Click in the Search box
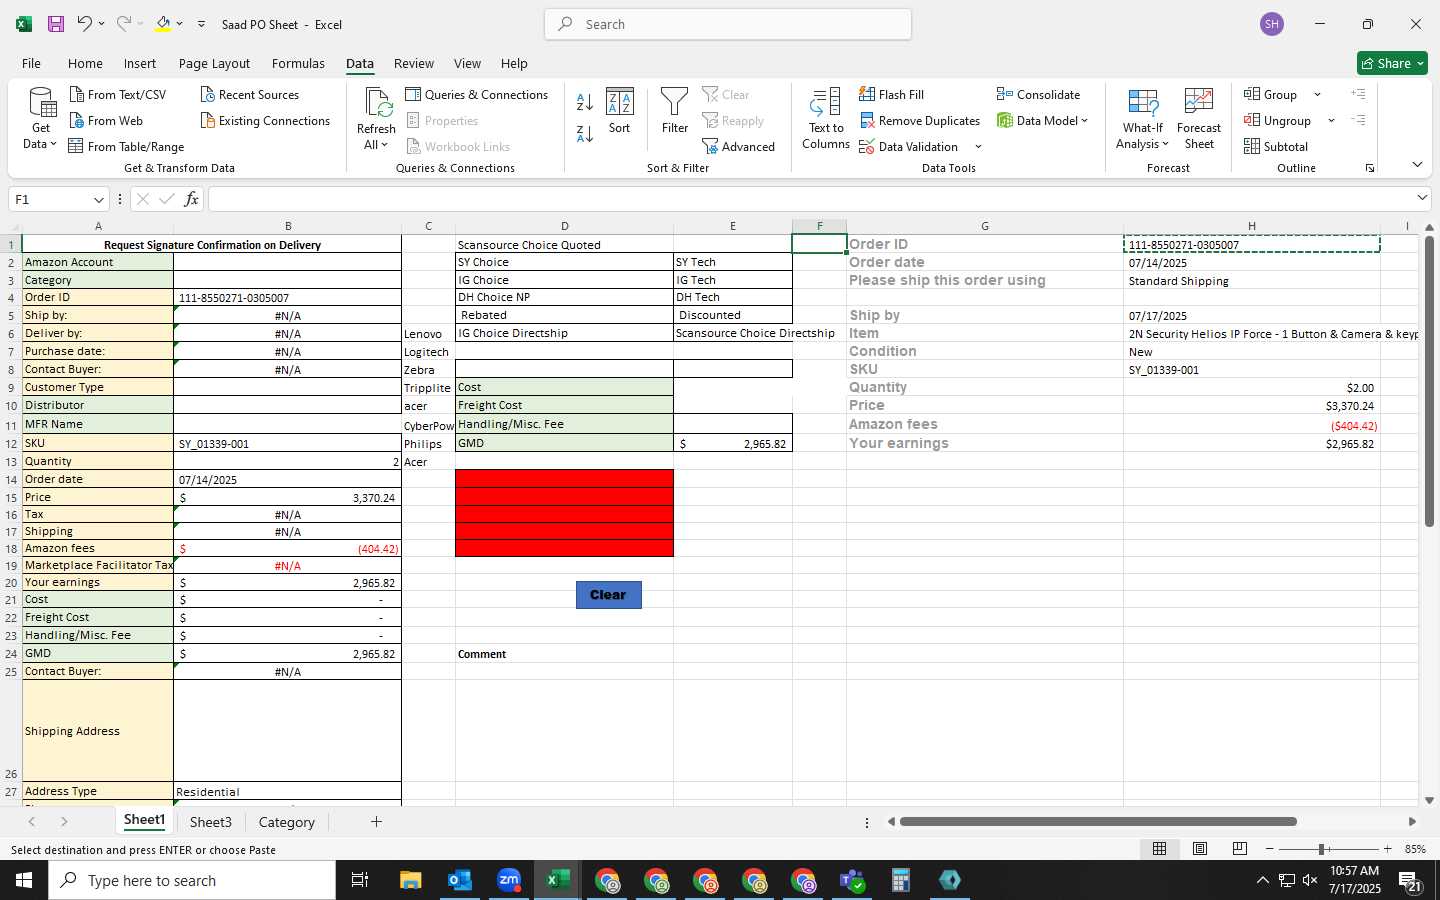Screen dimensions: 1440x900 click(x=728, y=24)
